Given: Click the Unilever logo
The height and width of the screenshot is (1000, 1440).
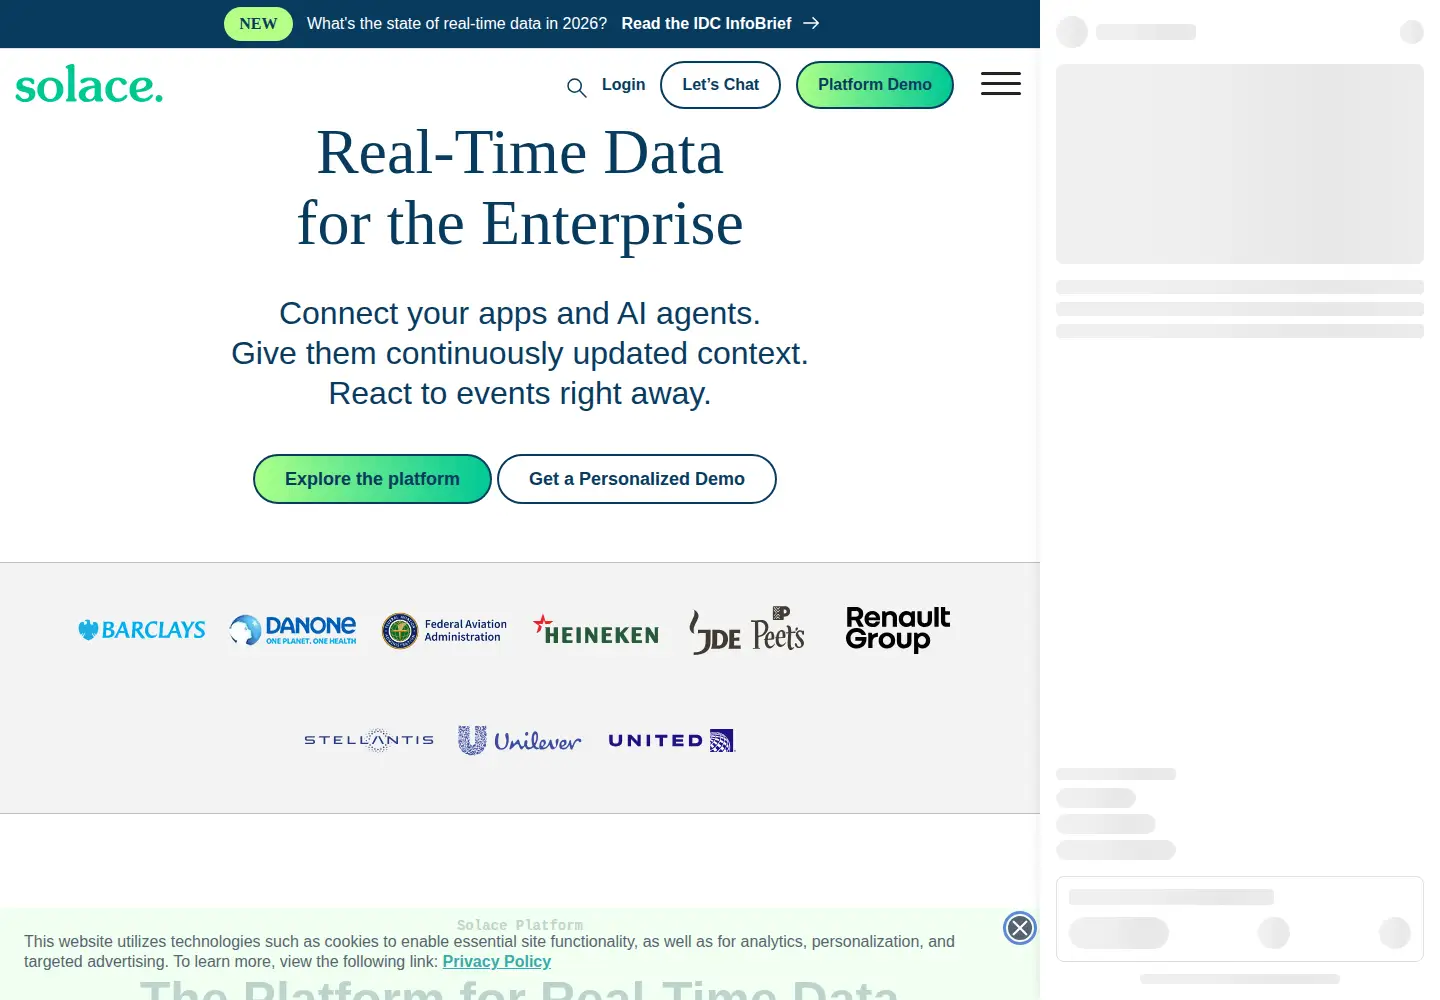Looking at the screenshot, I should pyautogui.click(x=520, y=740).
